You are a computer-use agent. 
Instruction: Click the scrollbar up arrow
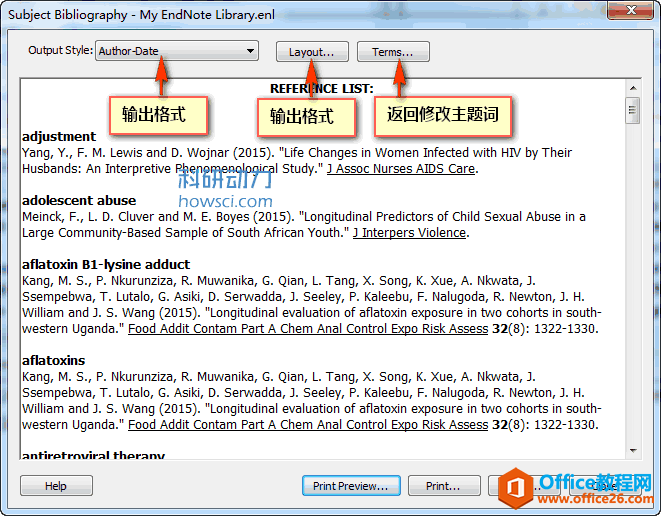click(633, 88)
